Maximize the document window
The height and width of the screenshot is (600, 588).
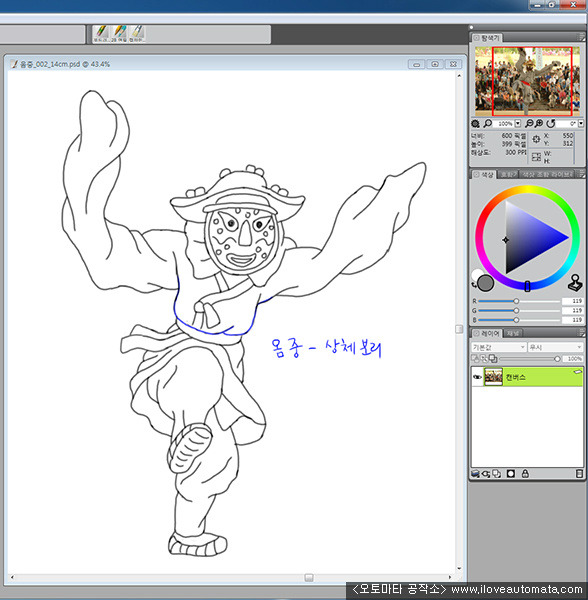pyautogui.click(x=435, y=64)
